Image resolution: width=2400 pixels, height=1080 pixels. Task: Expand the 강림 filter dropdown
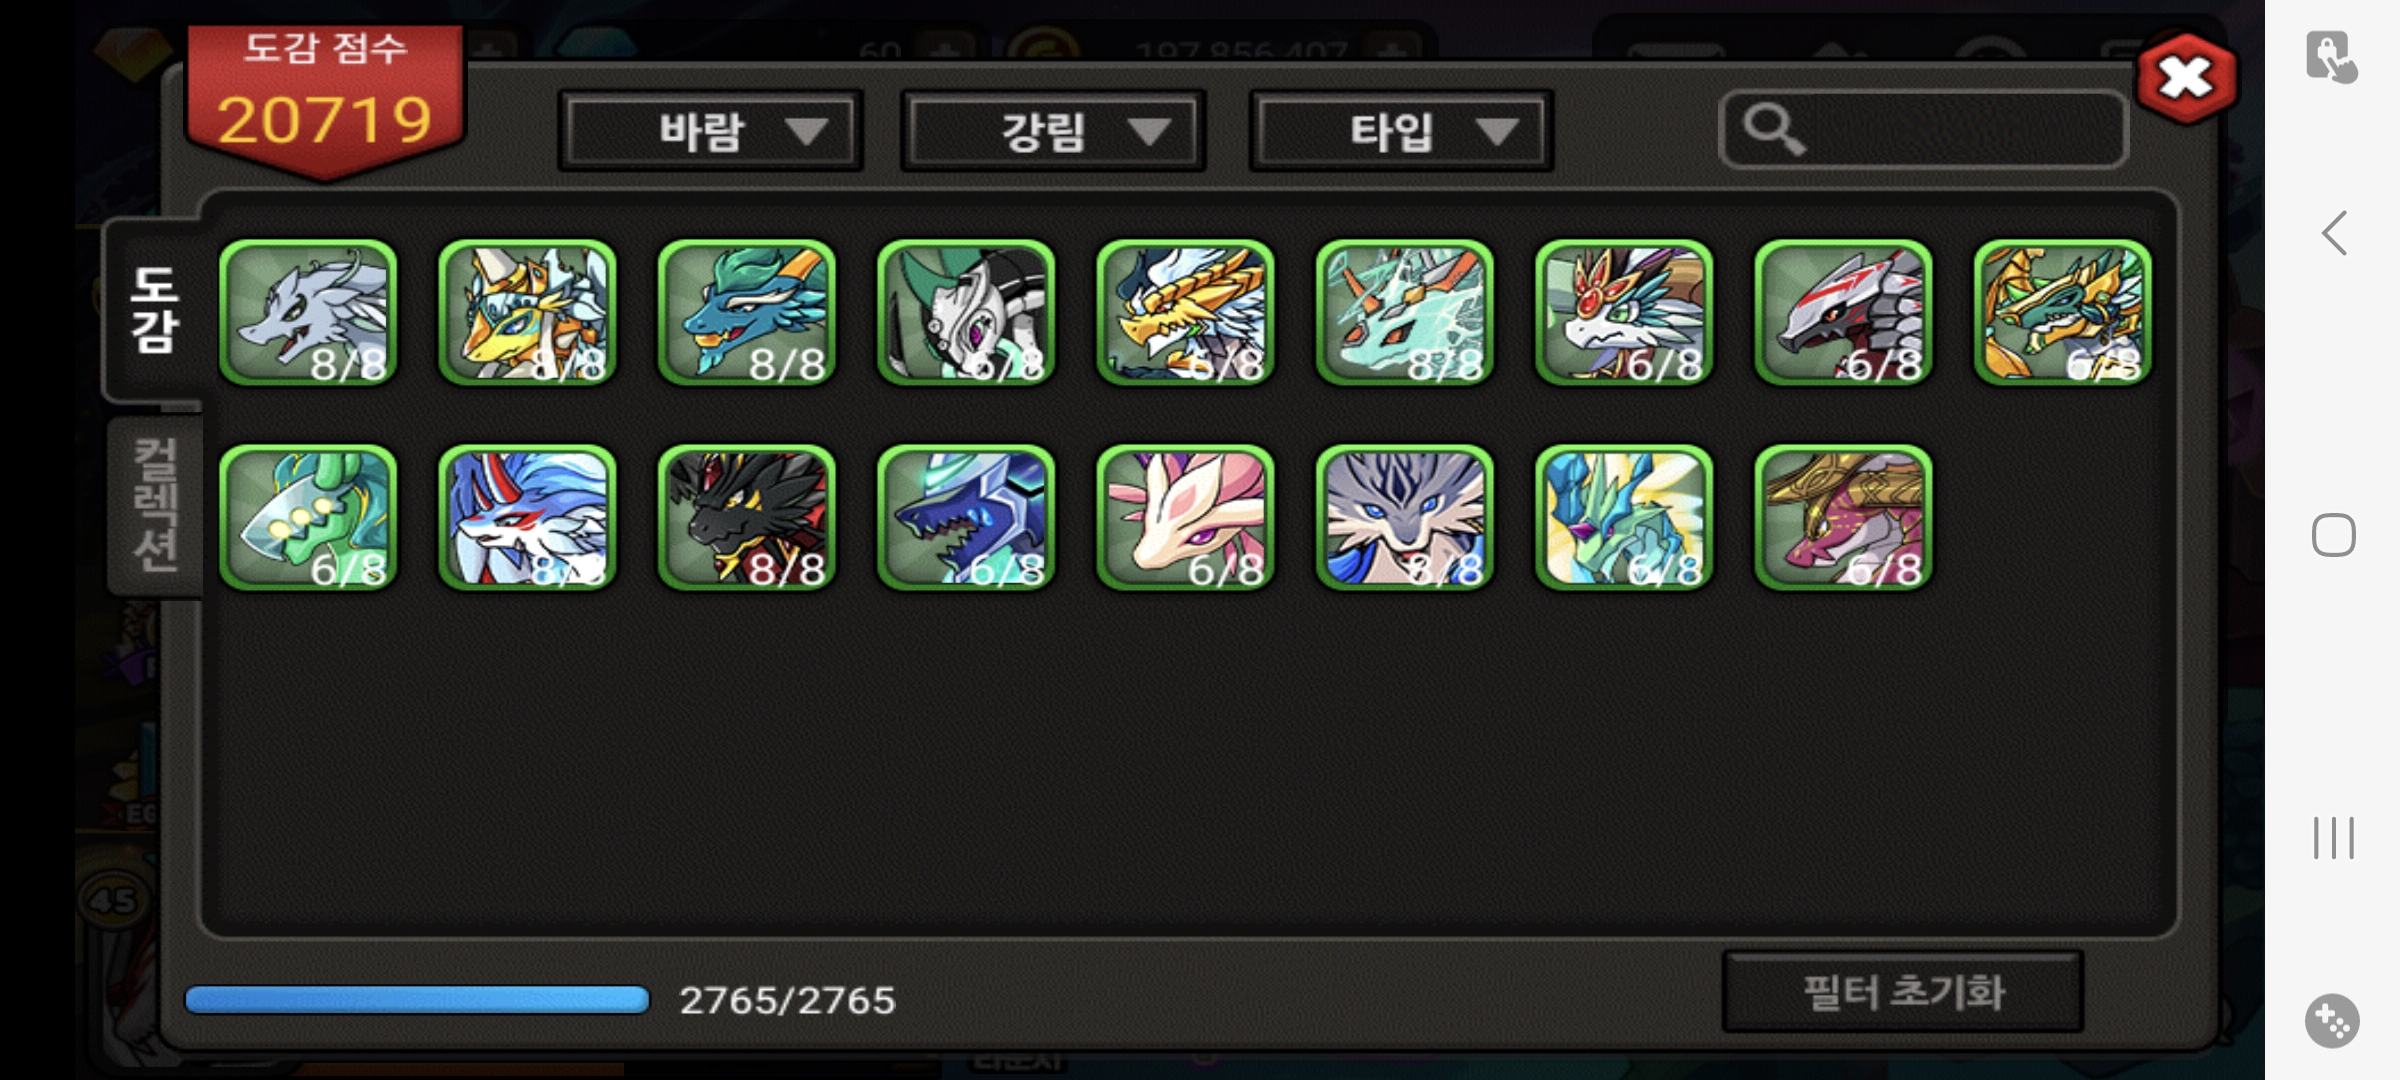(1053, 131)
